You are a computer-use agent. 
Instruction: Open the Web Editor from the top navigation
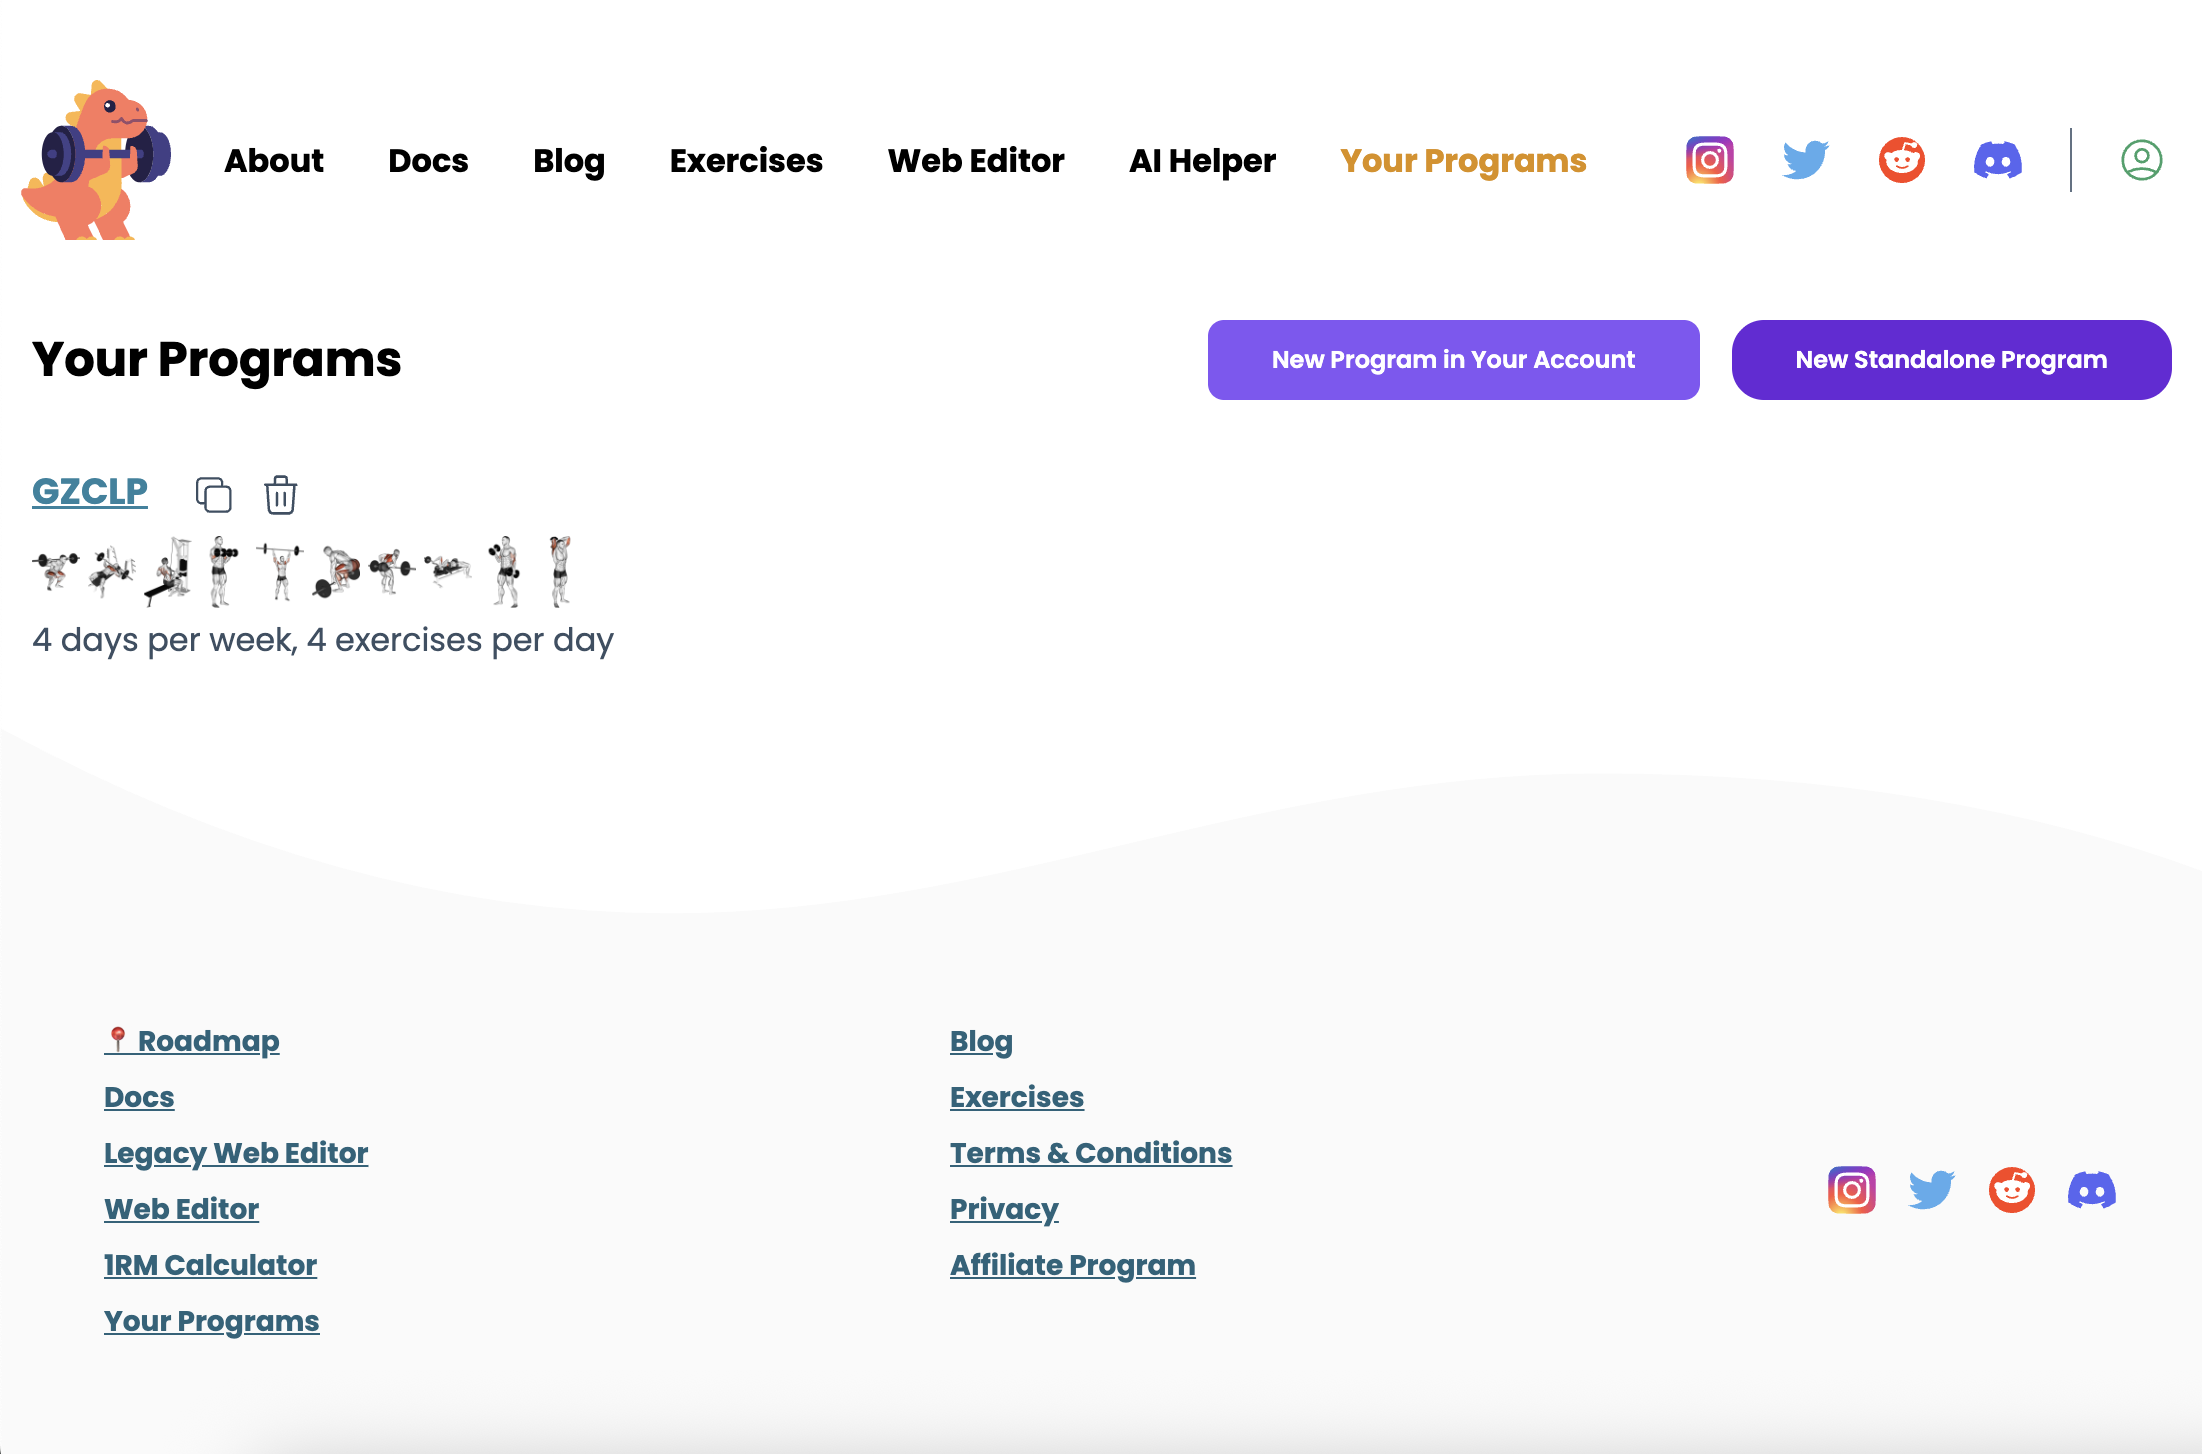[976, 161]
